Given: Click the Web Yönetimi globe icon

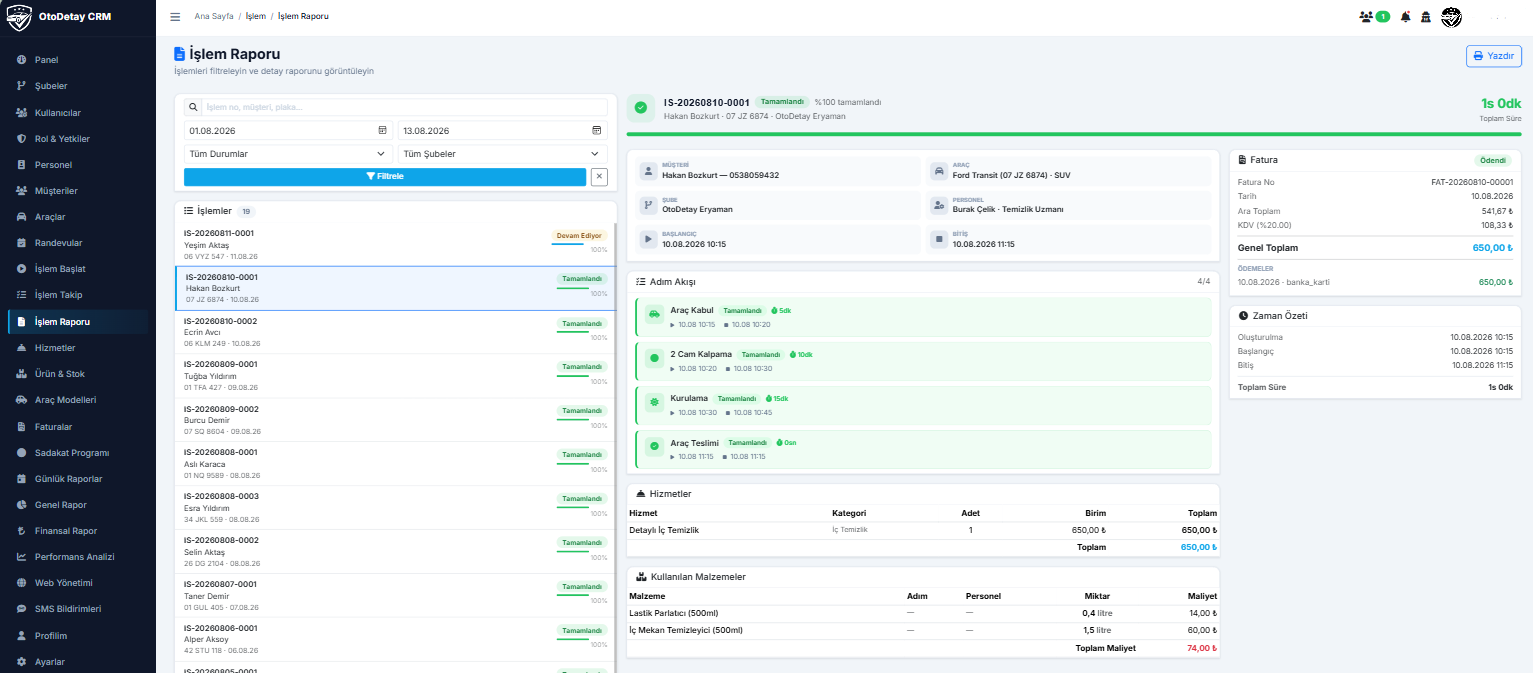Looking at the screenshot, I should 22,583.
